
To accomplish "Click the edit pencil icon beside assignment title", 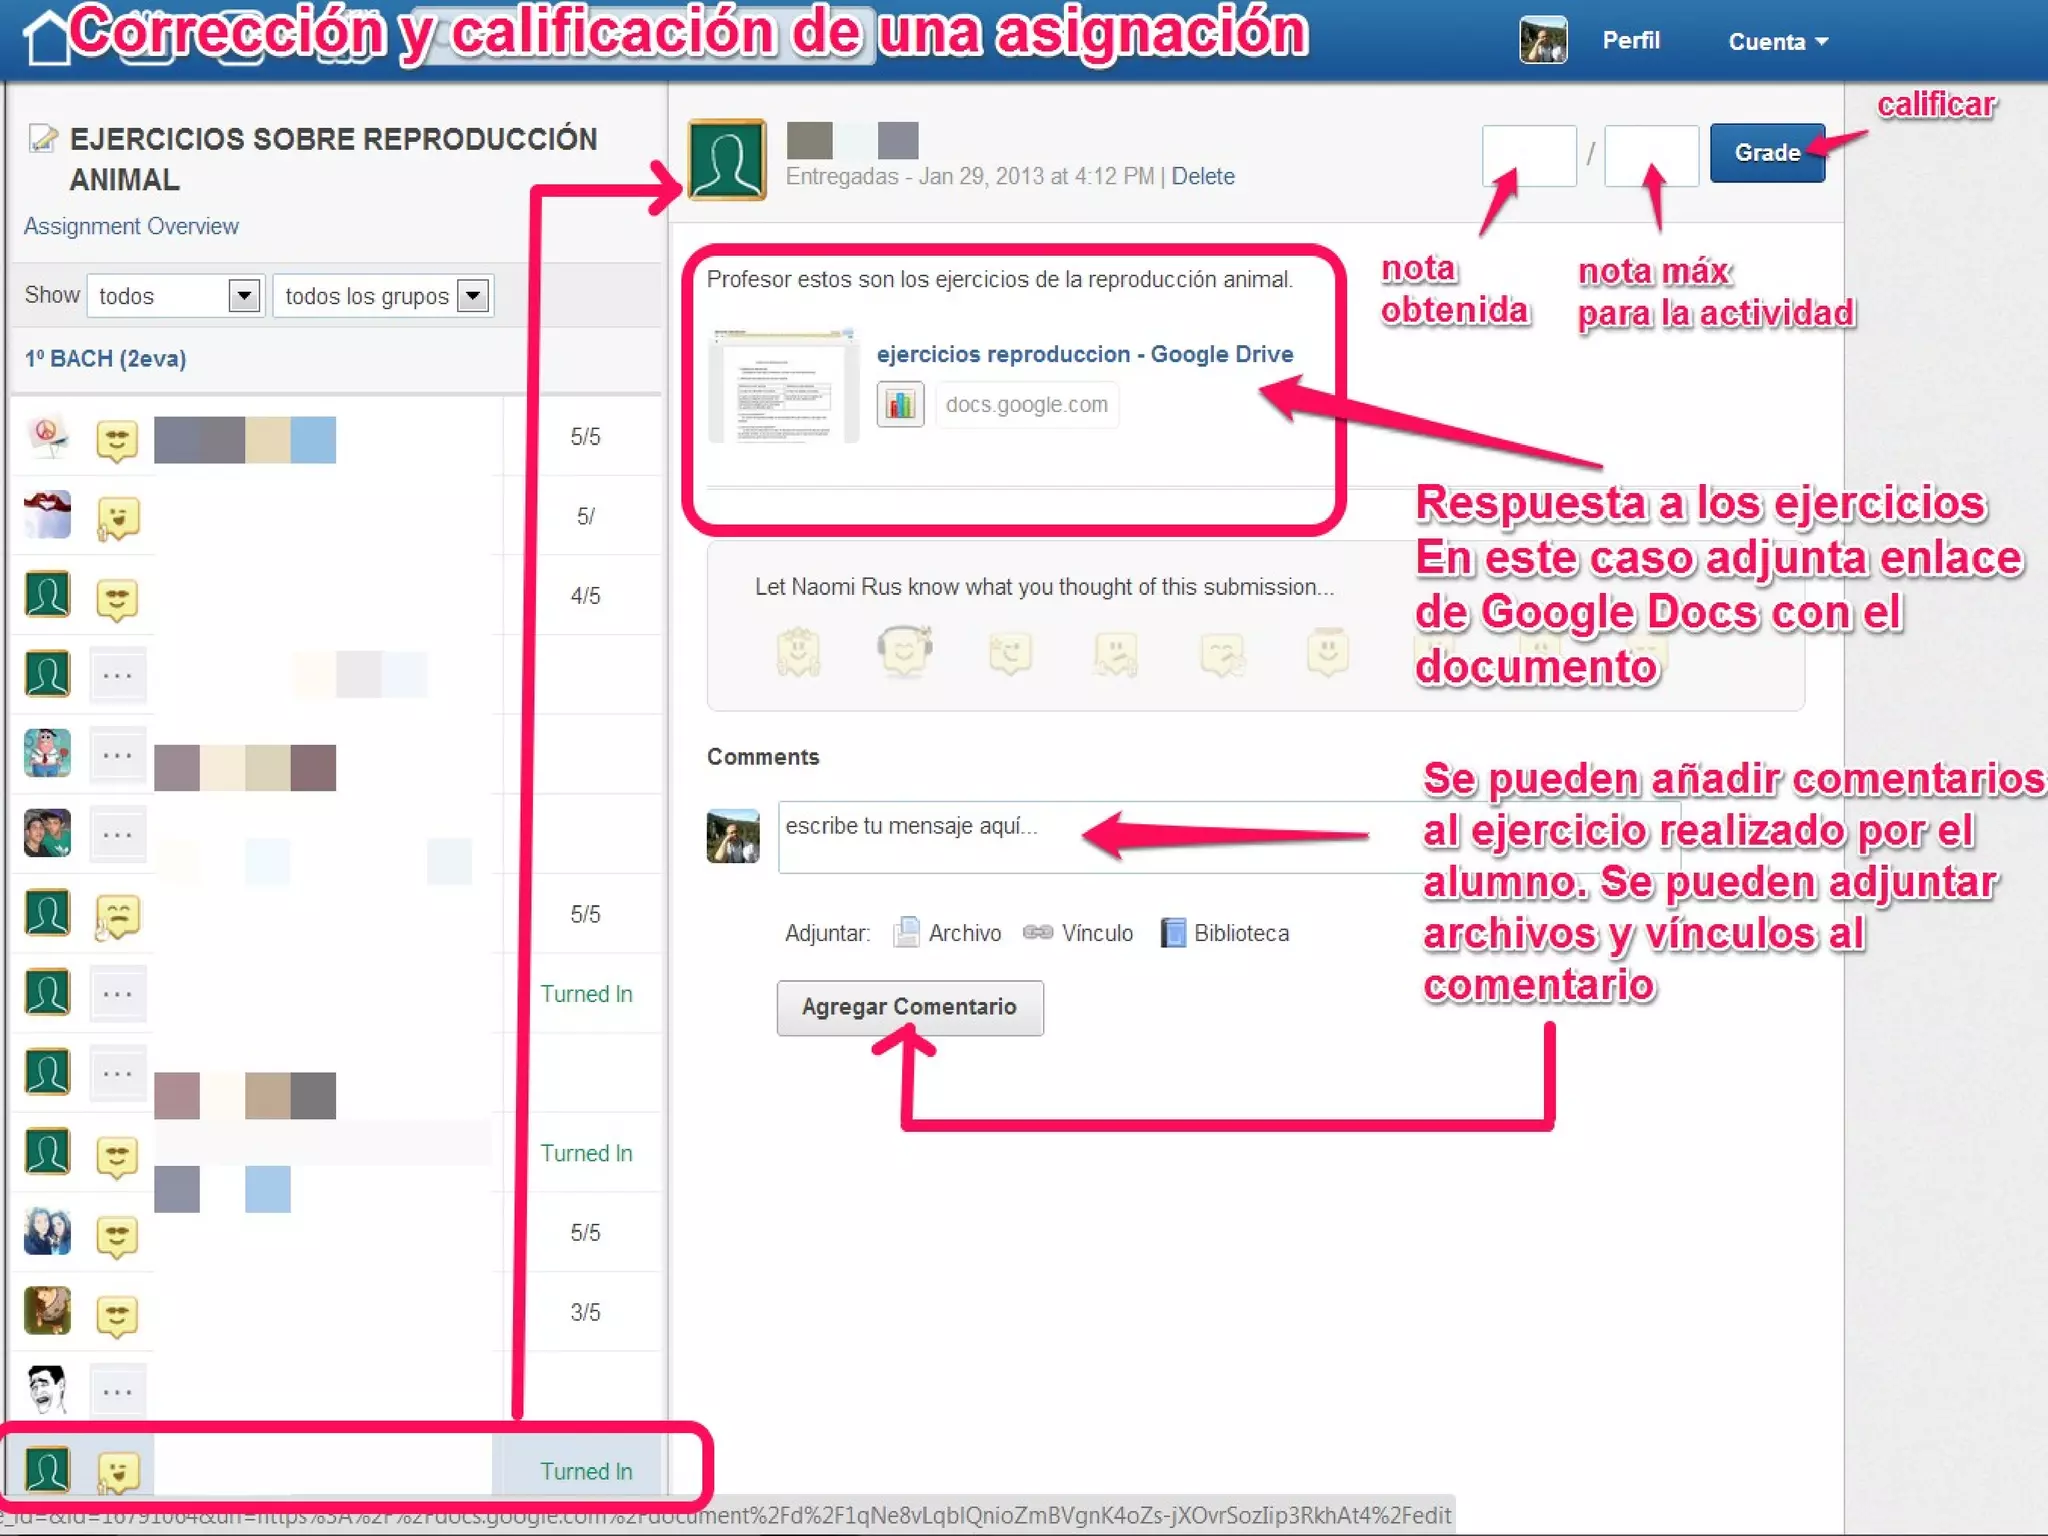I will coord(42,138).
